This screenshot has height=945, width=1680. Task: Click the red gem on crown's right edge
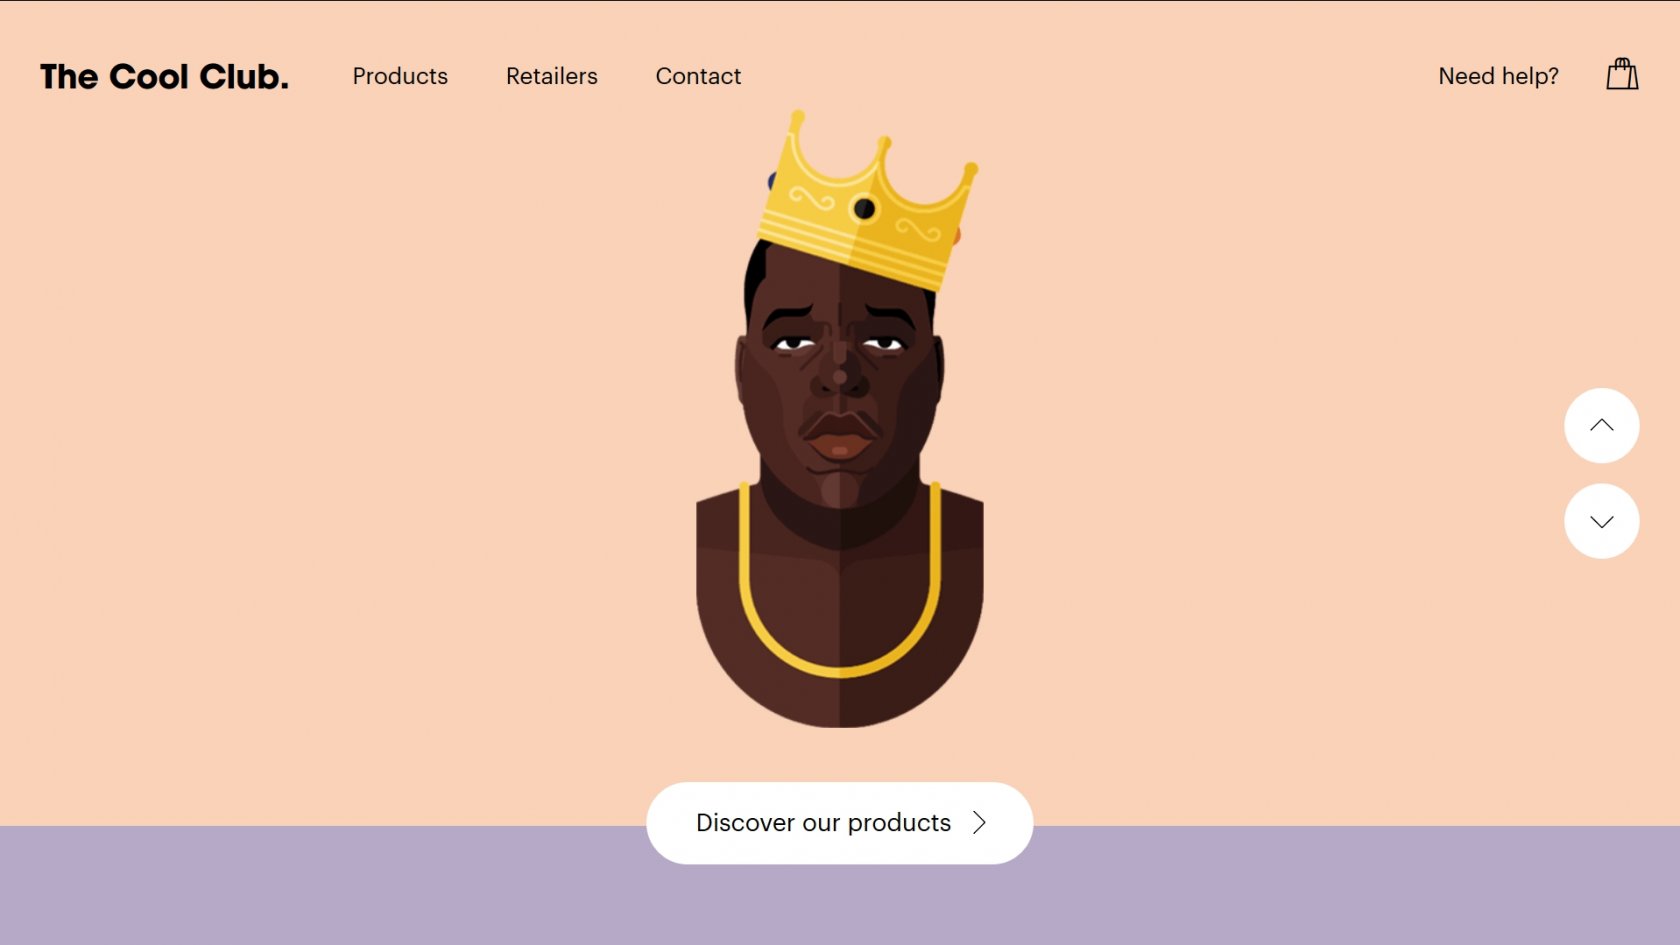tap(956, 236)
